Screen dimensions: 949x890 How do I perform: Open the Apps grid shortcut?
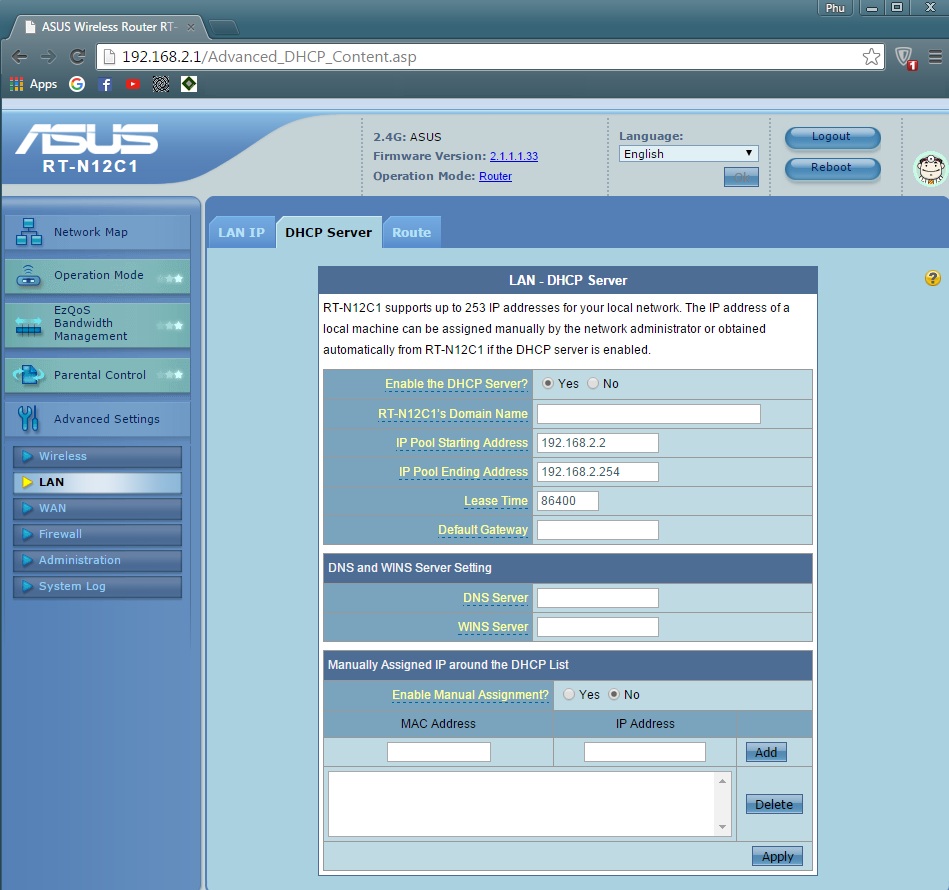coord(33,84)
